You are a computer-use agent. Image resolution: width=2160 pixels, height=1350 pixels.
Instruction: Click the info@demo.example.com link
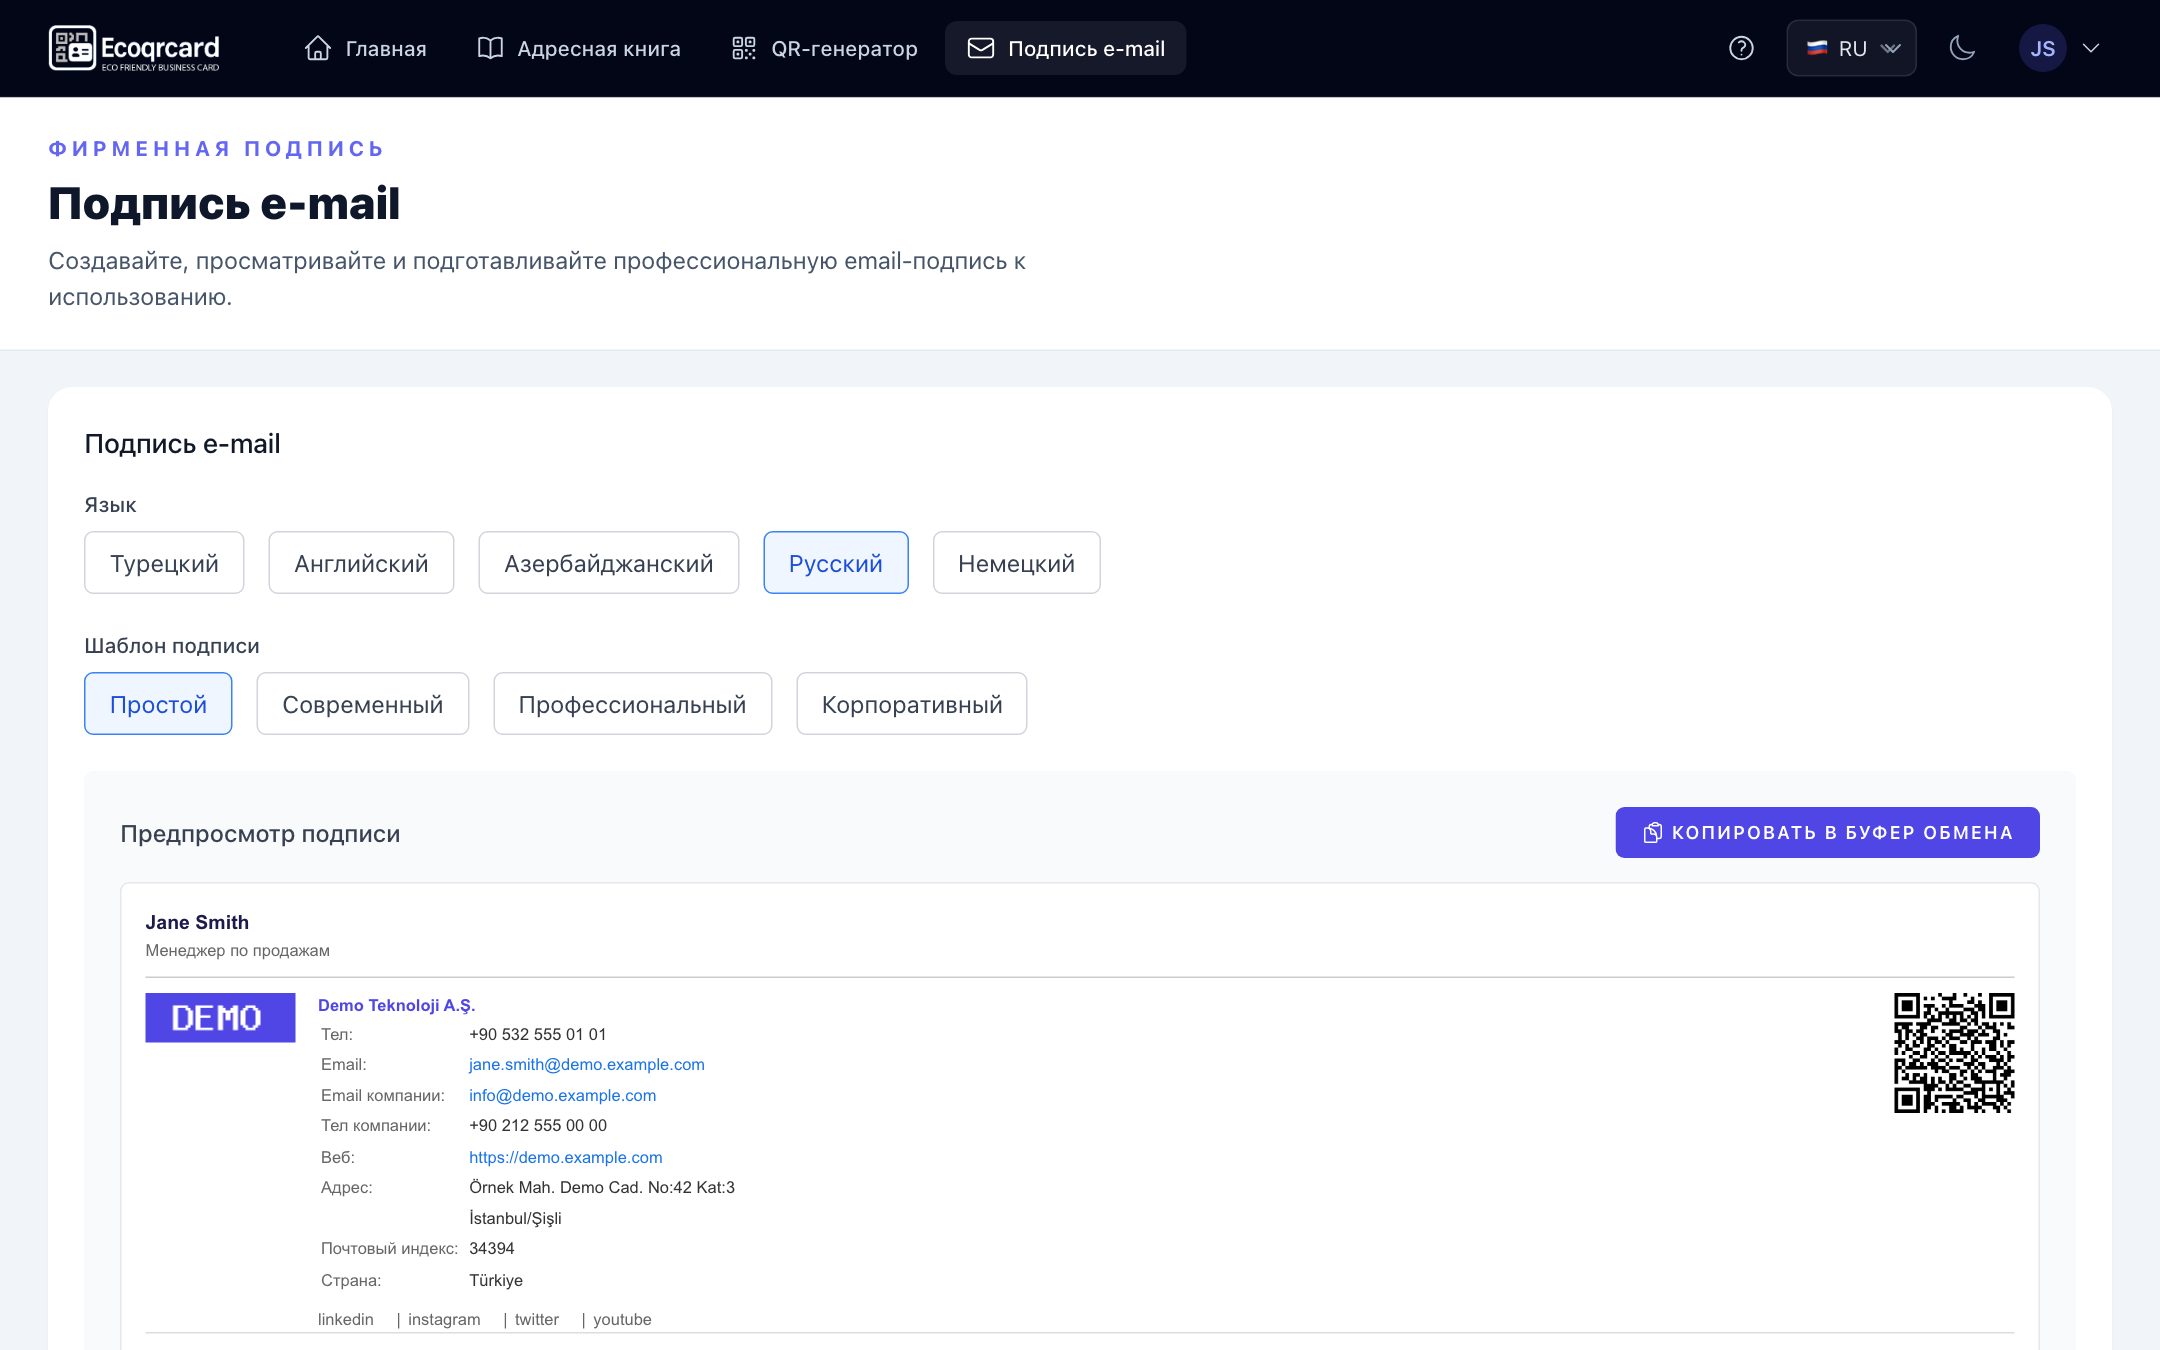(x=563, y=1095)
